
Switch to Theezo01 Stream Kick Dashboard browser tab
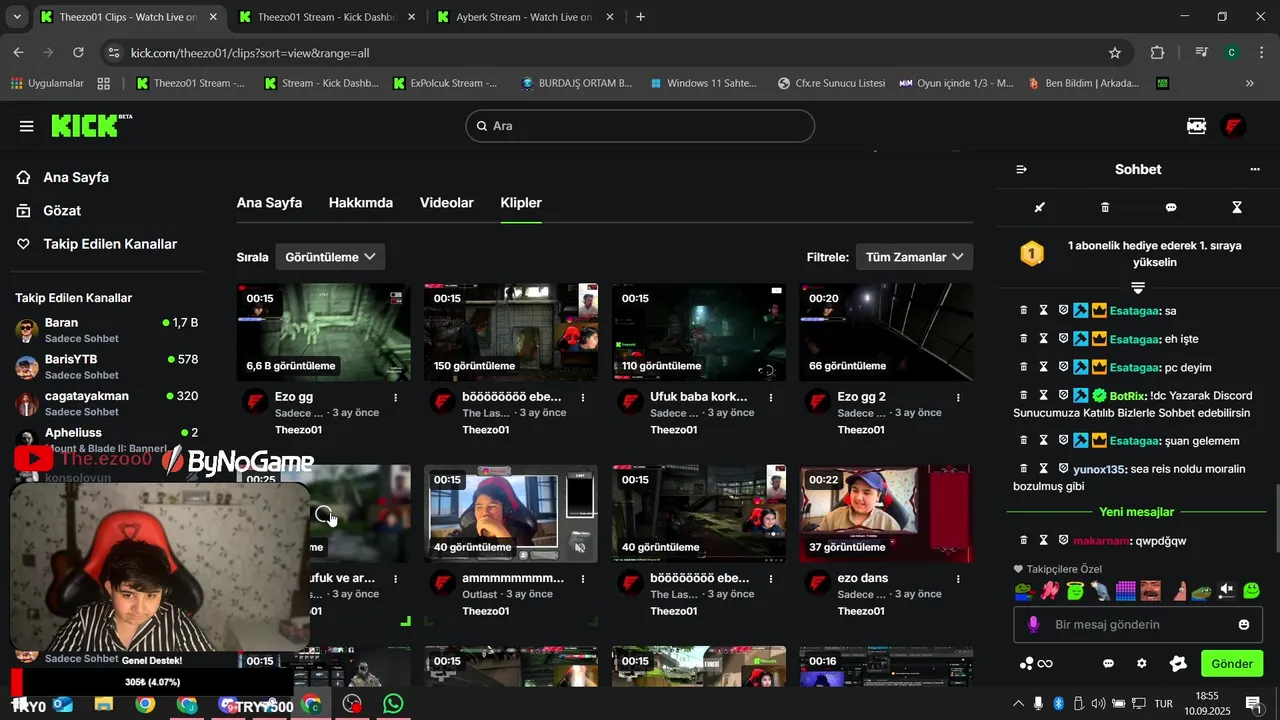click(x=327, y=17)
